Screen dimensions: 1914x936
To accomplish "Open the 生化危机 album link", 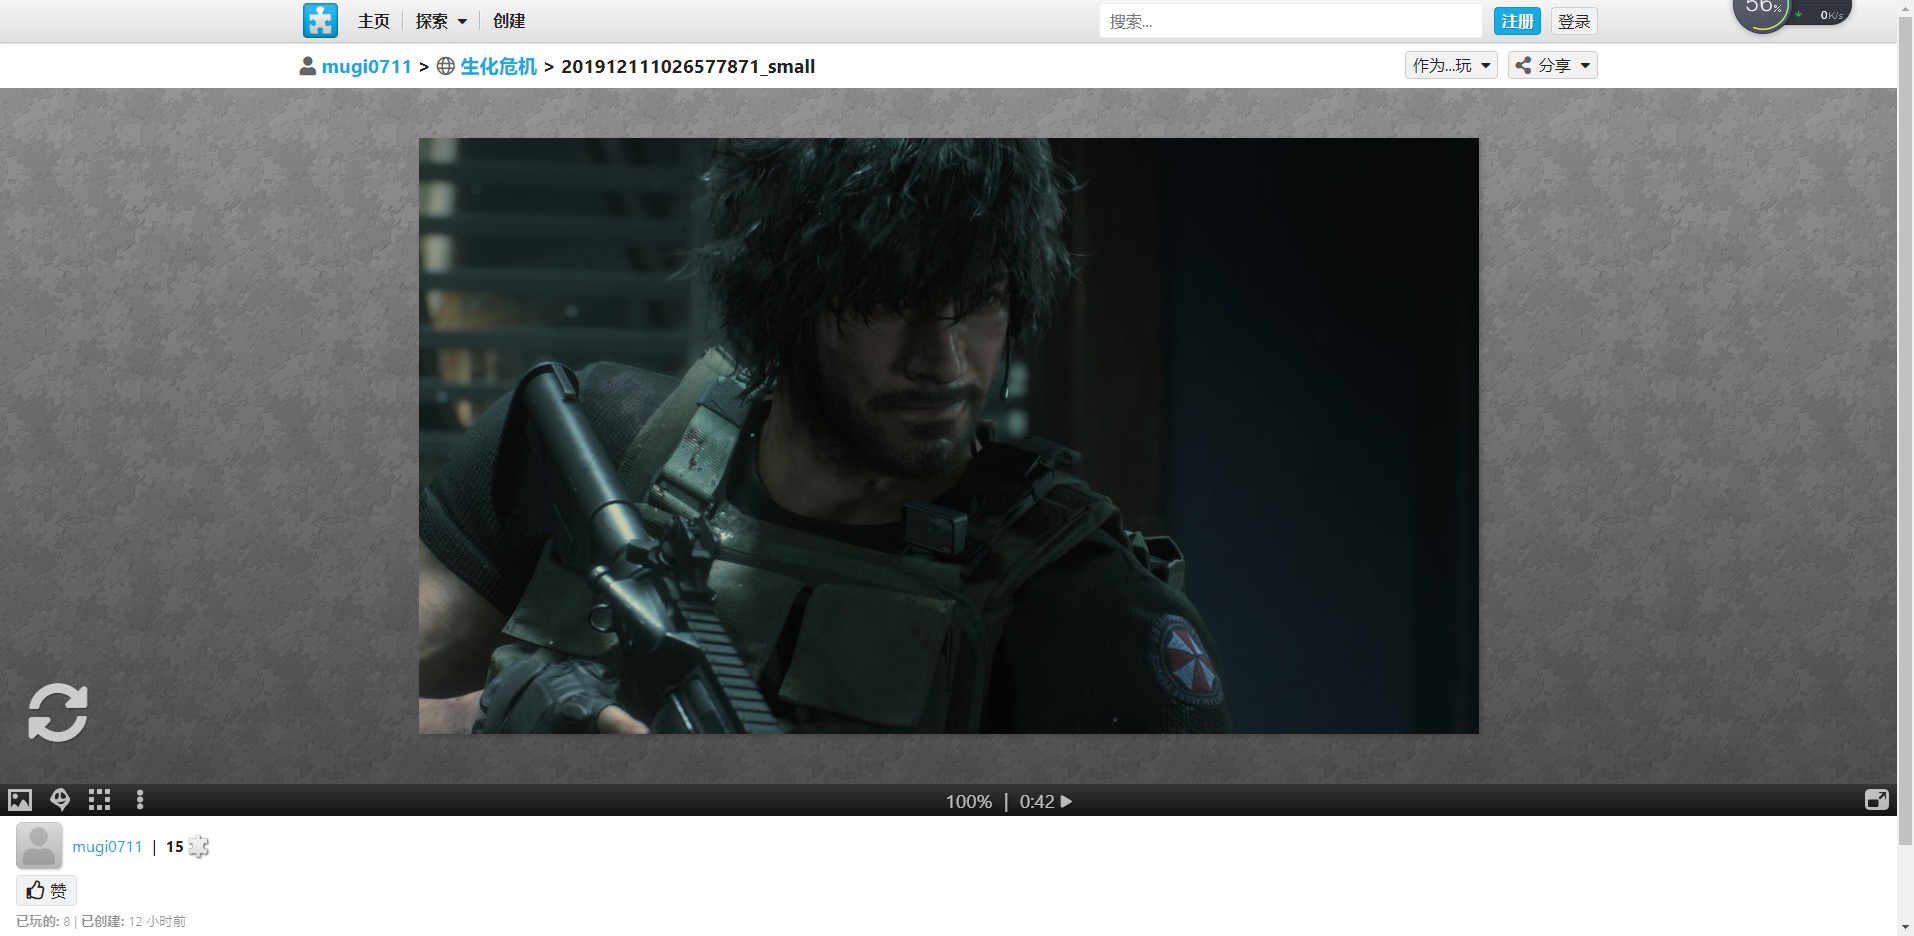I will tap(498, 67).
